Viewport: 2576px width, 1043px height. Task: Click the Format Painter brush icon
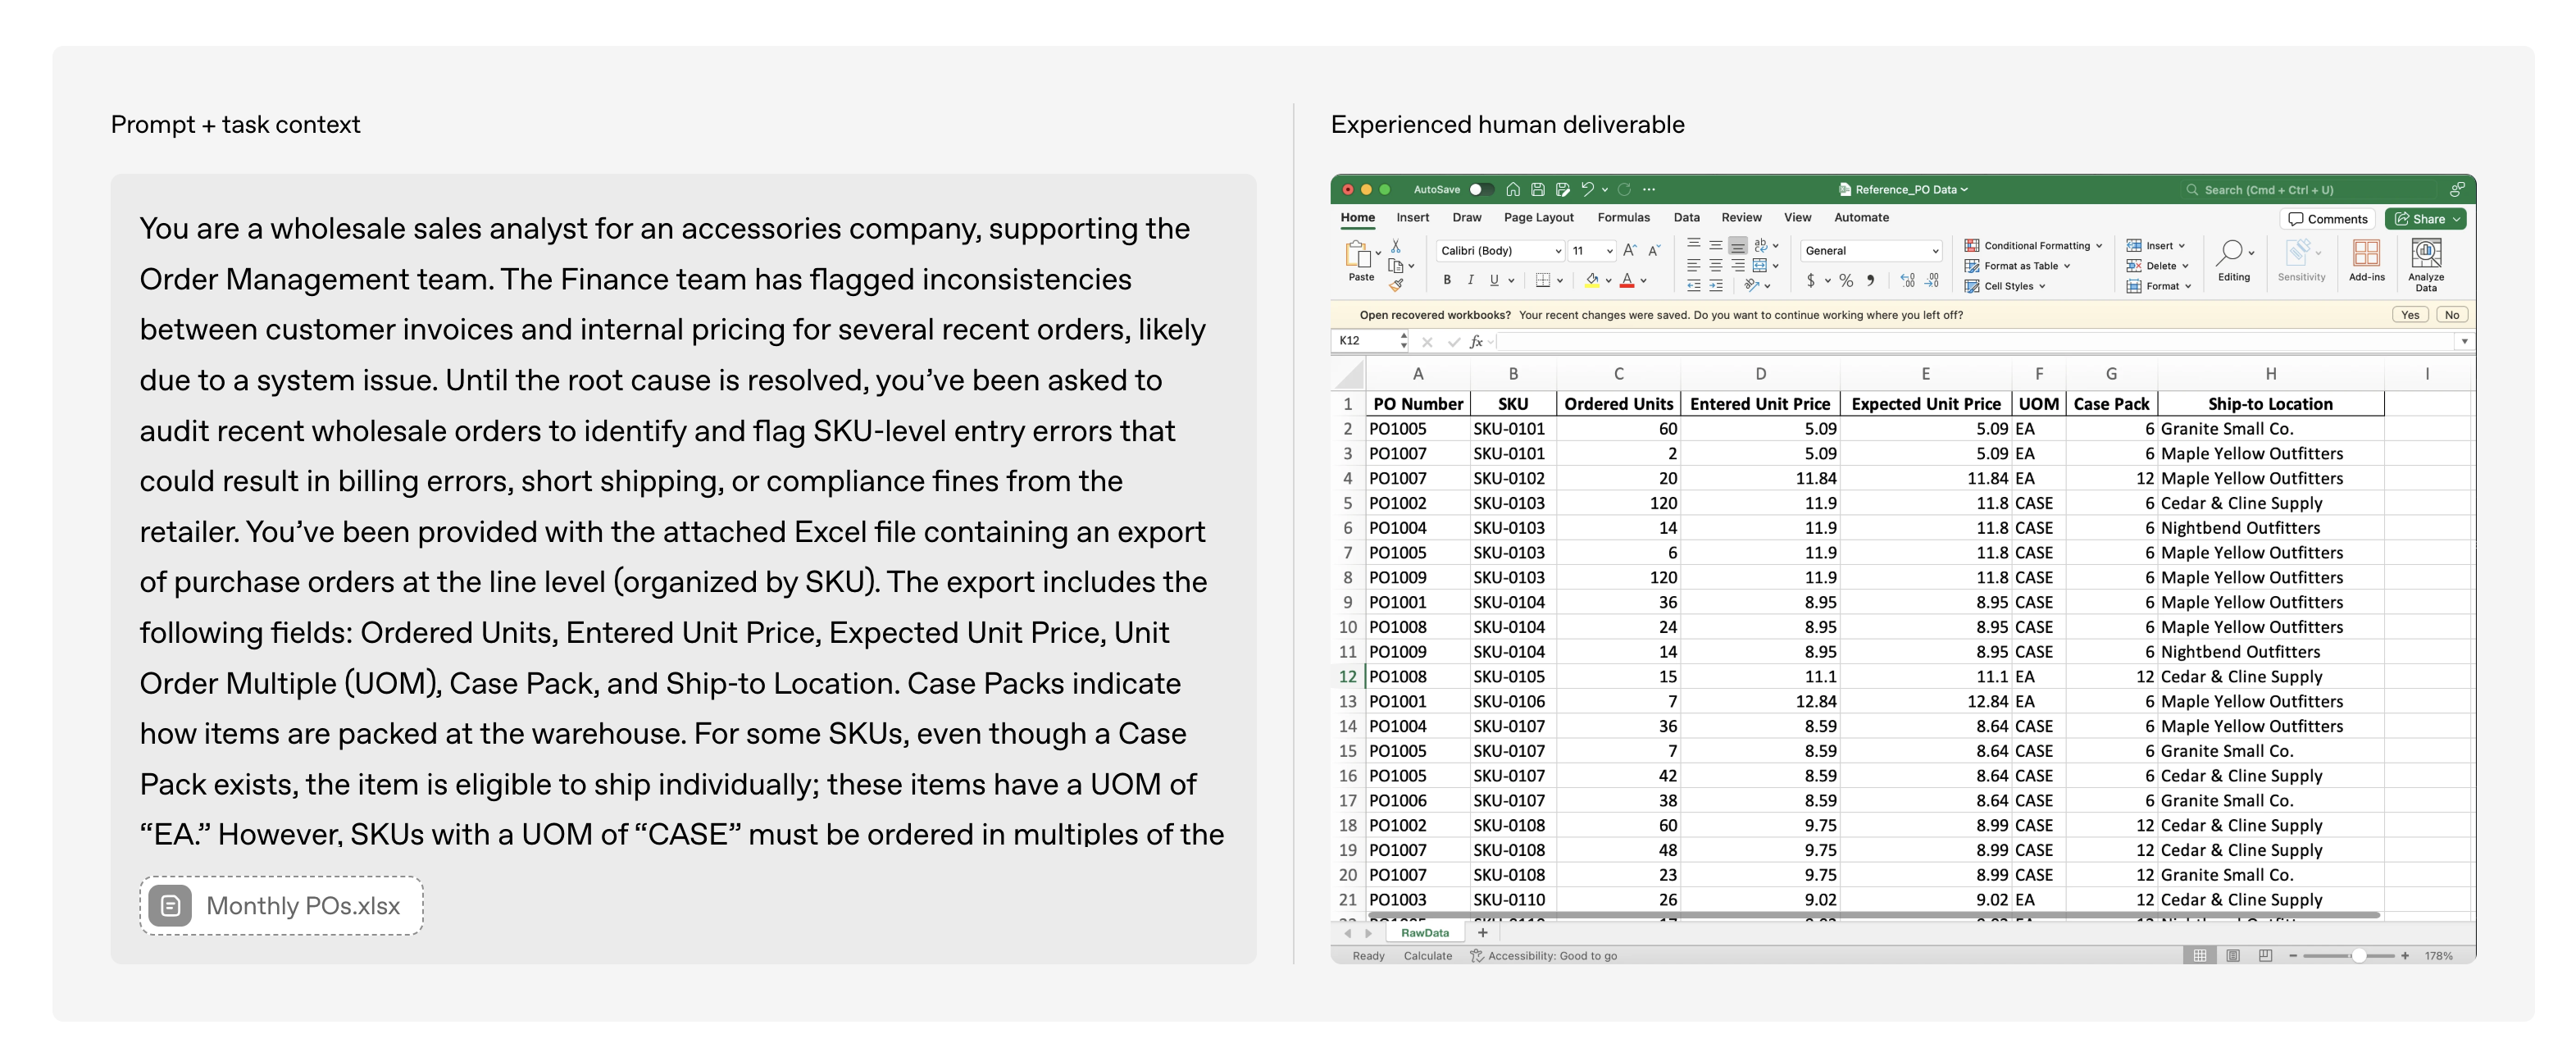pos(1396,286)
